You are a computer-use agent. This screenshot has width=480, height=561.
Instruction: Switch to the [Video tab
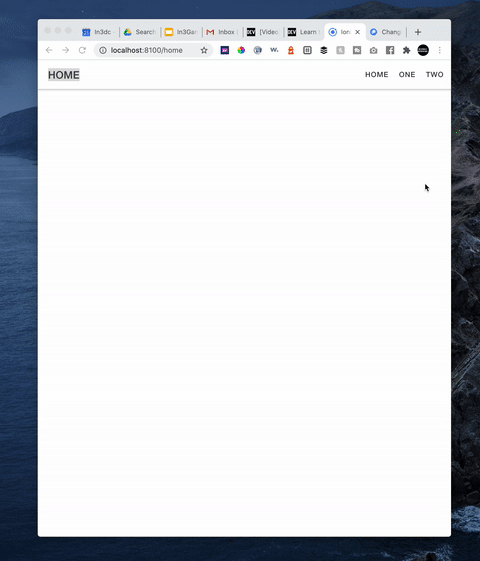point(263,32)
